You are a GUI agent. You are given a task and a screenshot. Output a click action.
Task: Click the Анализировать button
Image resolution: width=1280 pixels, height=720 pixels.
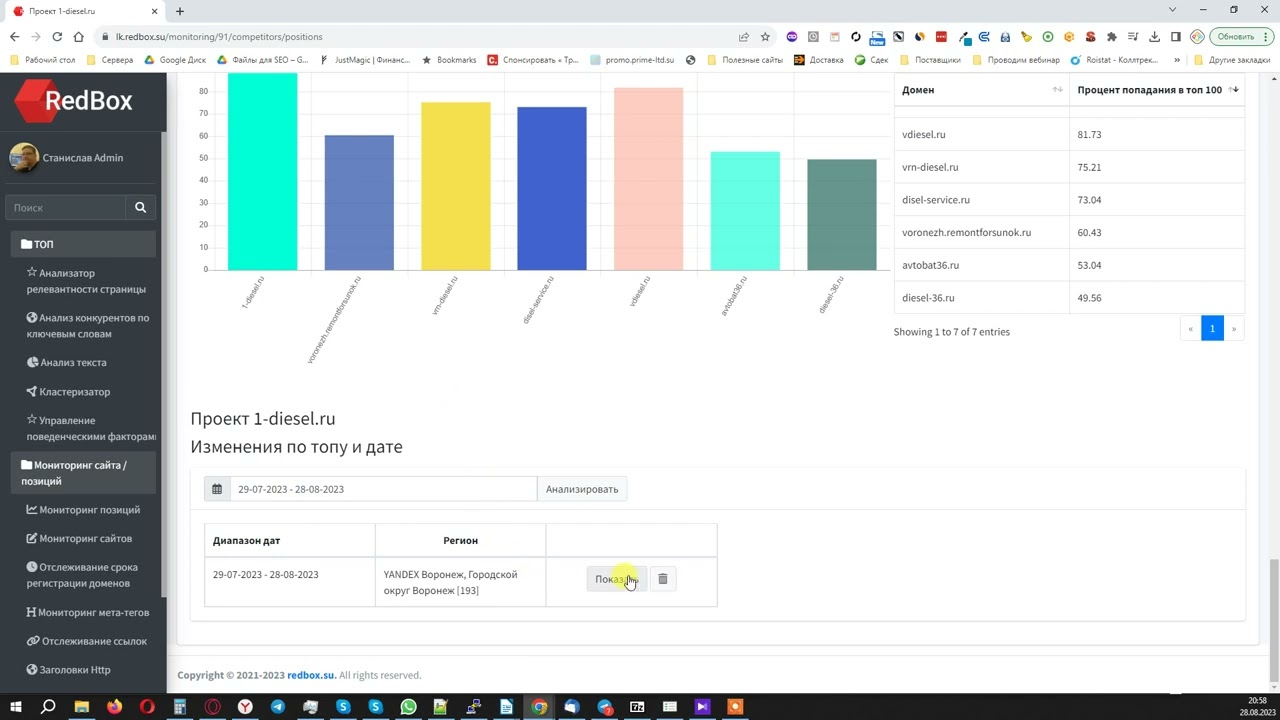coord(582,489)
